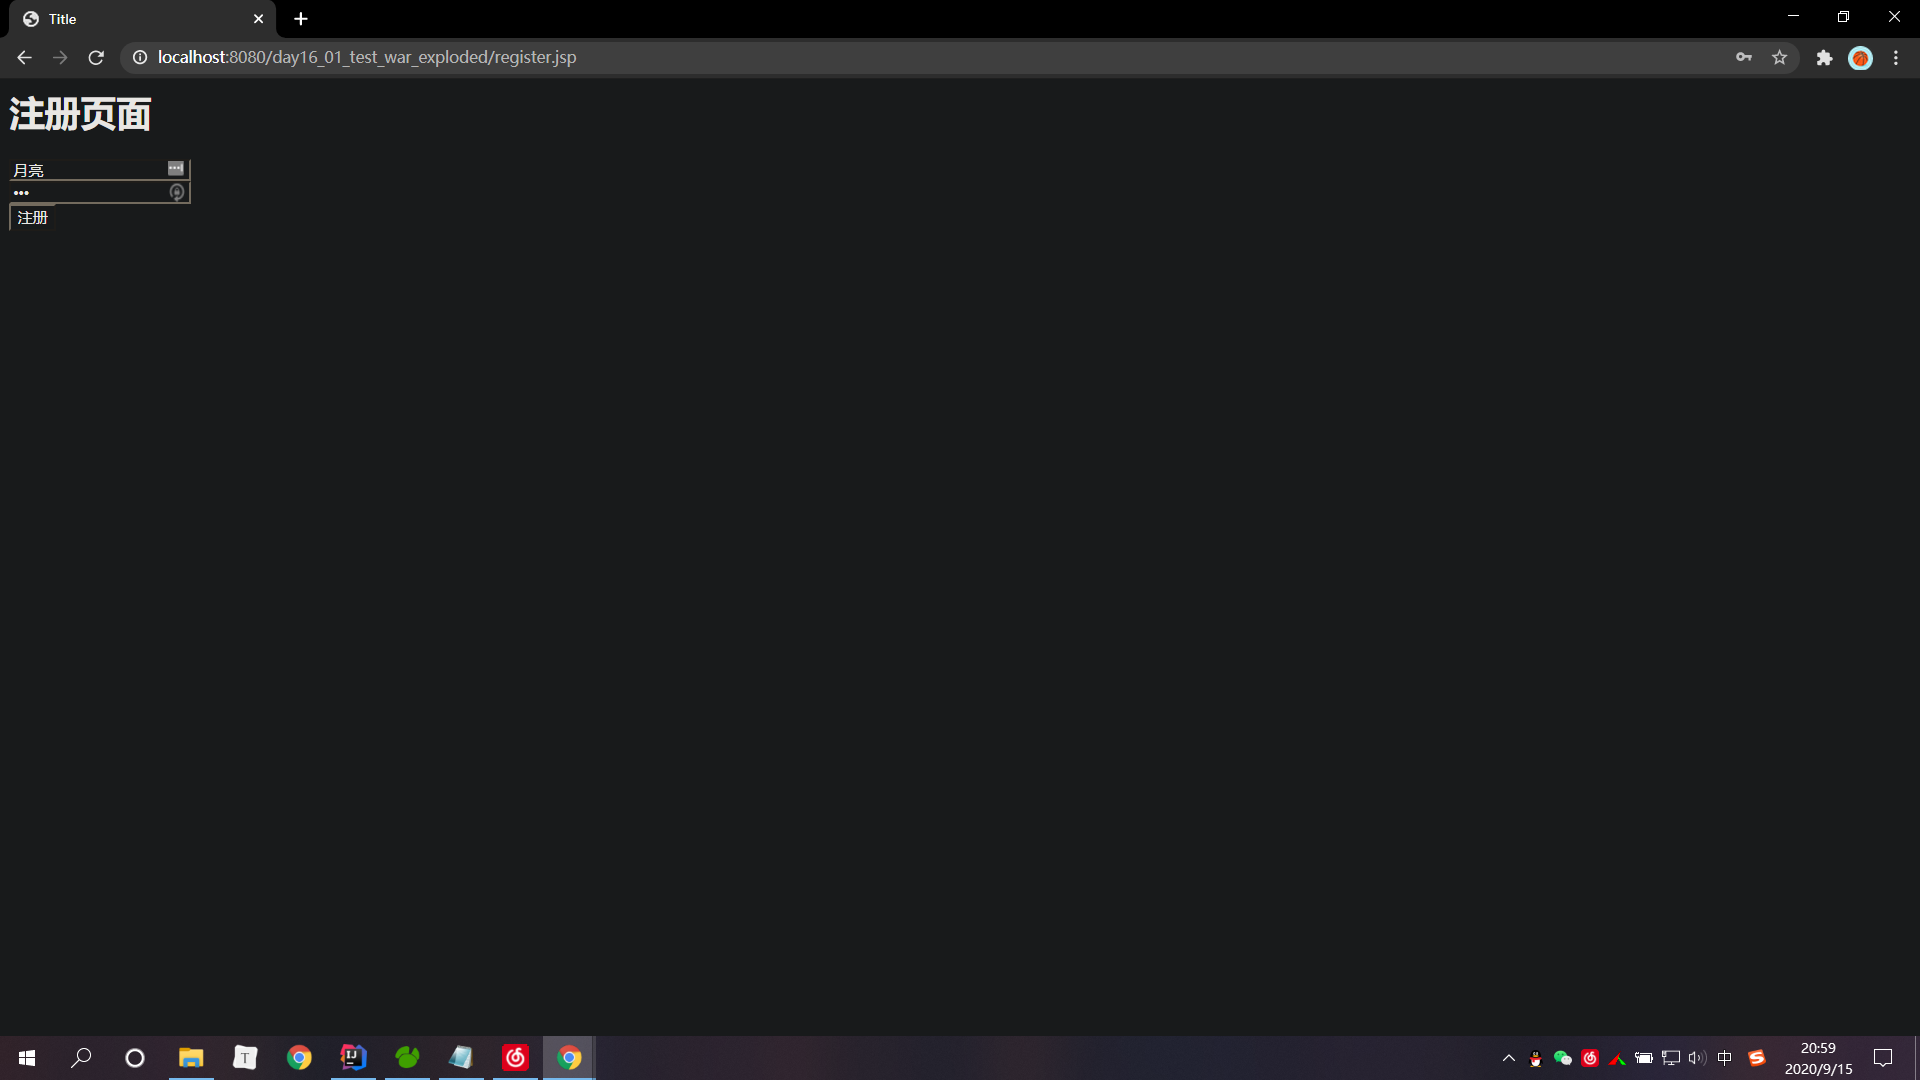Open Chrome's three-dot menu
Viewport: 1920px width, 1080px height.
coord(1896,58)
